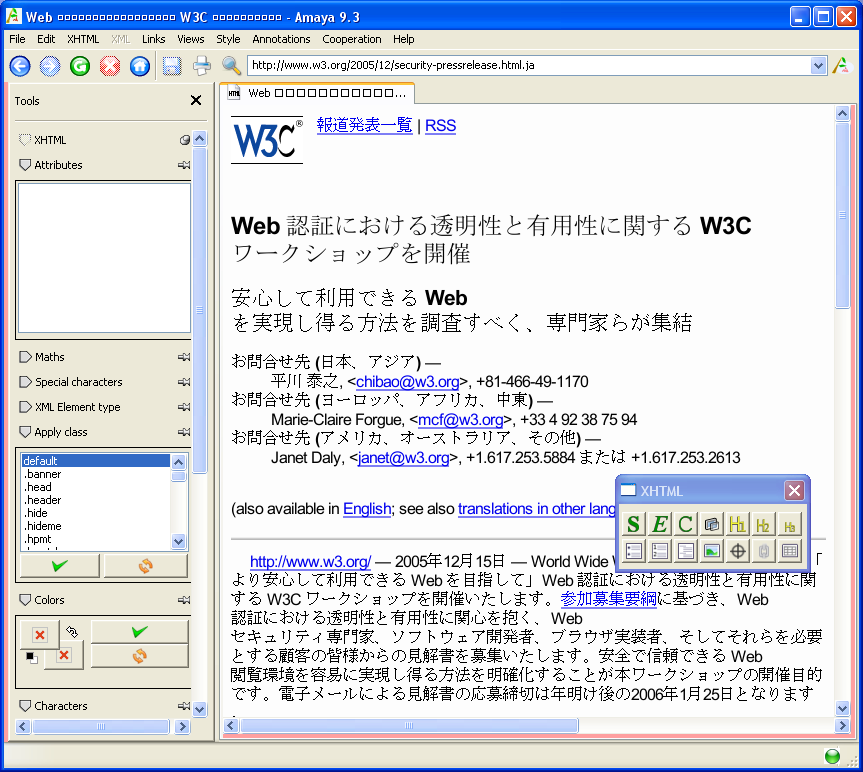Click the target anchor icon in XHTML palette

[738, 550]
